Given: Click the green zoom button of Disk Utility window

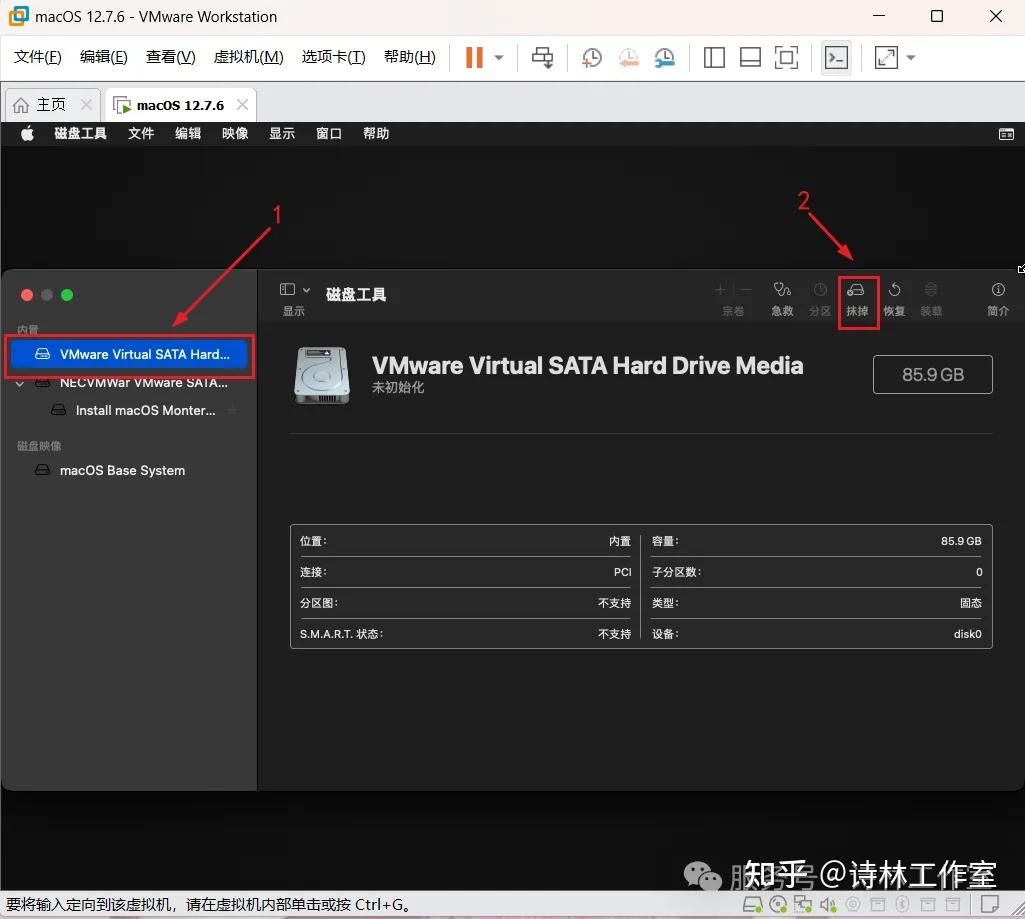Looking at the screenshot, I should pyautogui.click(x=67, y=295).
